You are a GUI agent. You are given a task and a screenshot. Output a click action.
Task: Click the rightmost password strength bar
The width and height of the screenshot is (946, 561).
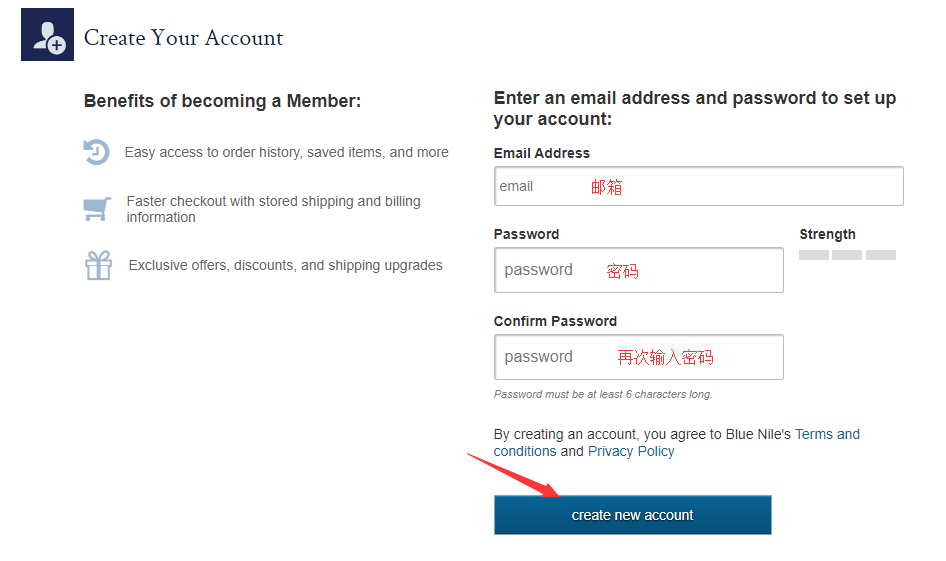coord(880,255)
